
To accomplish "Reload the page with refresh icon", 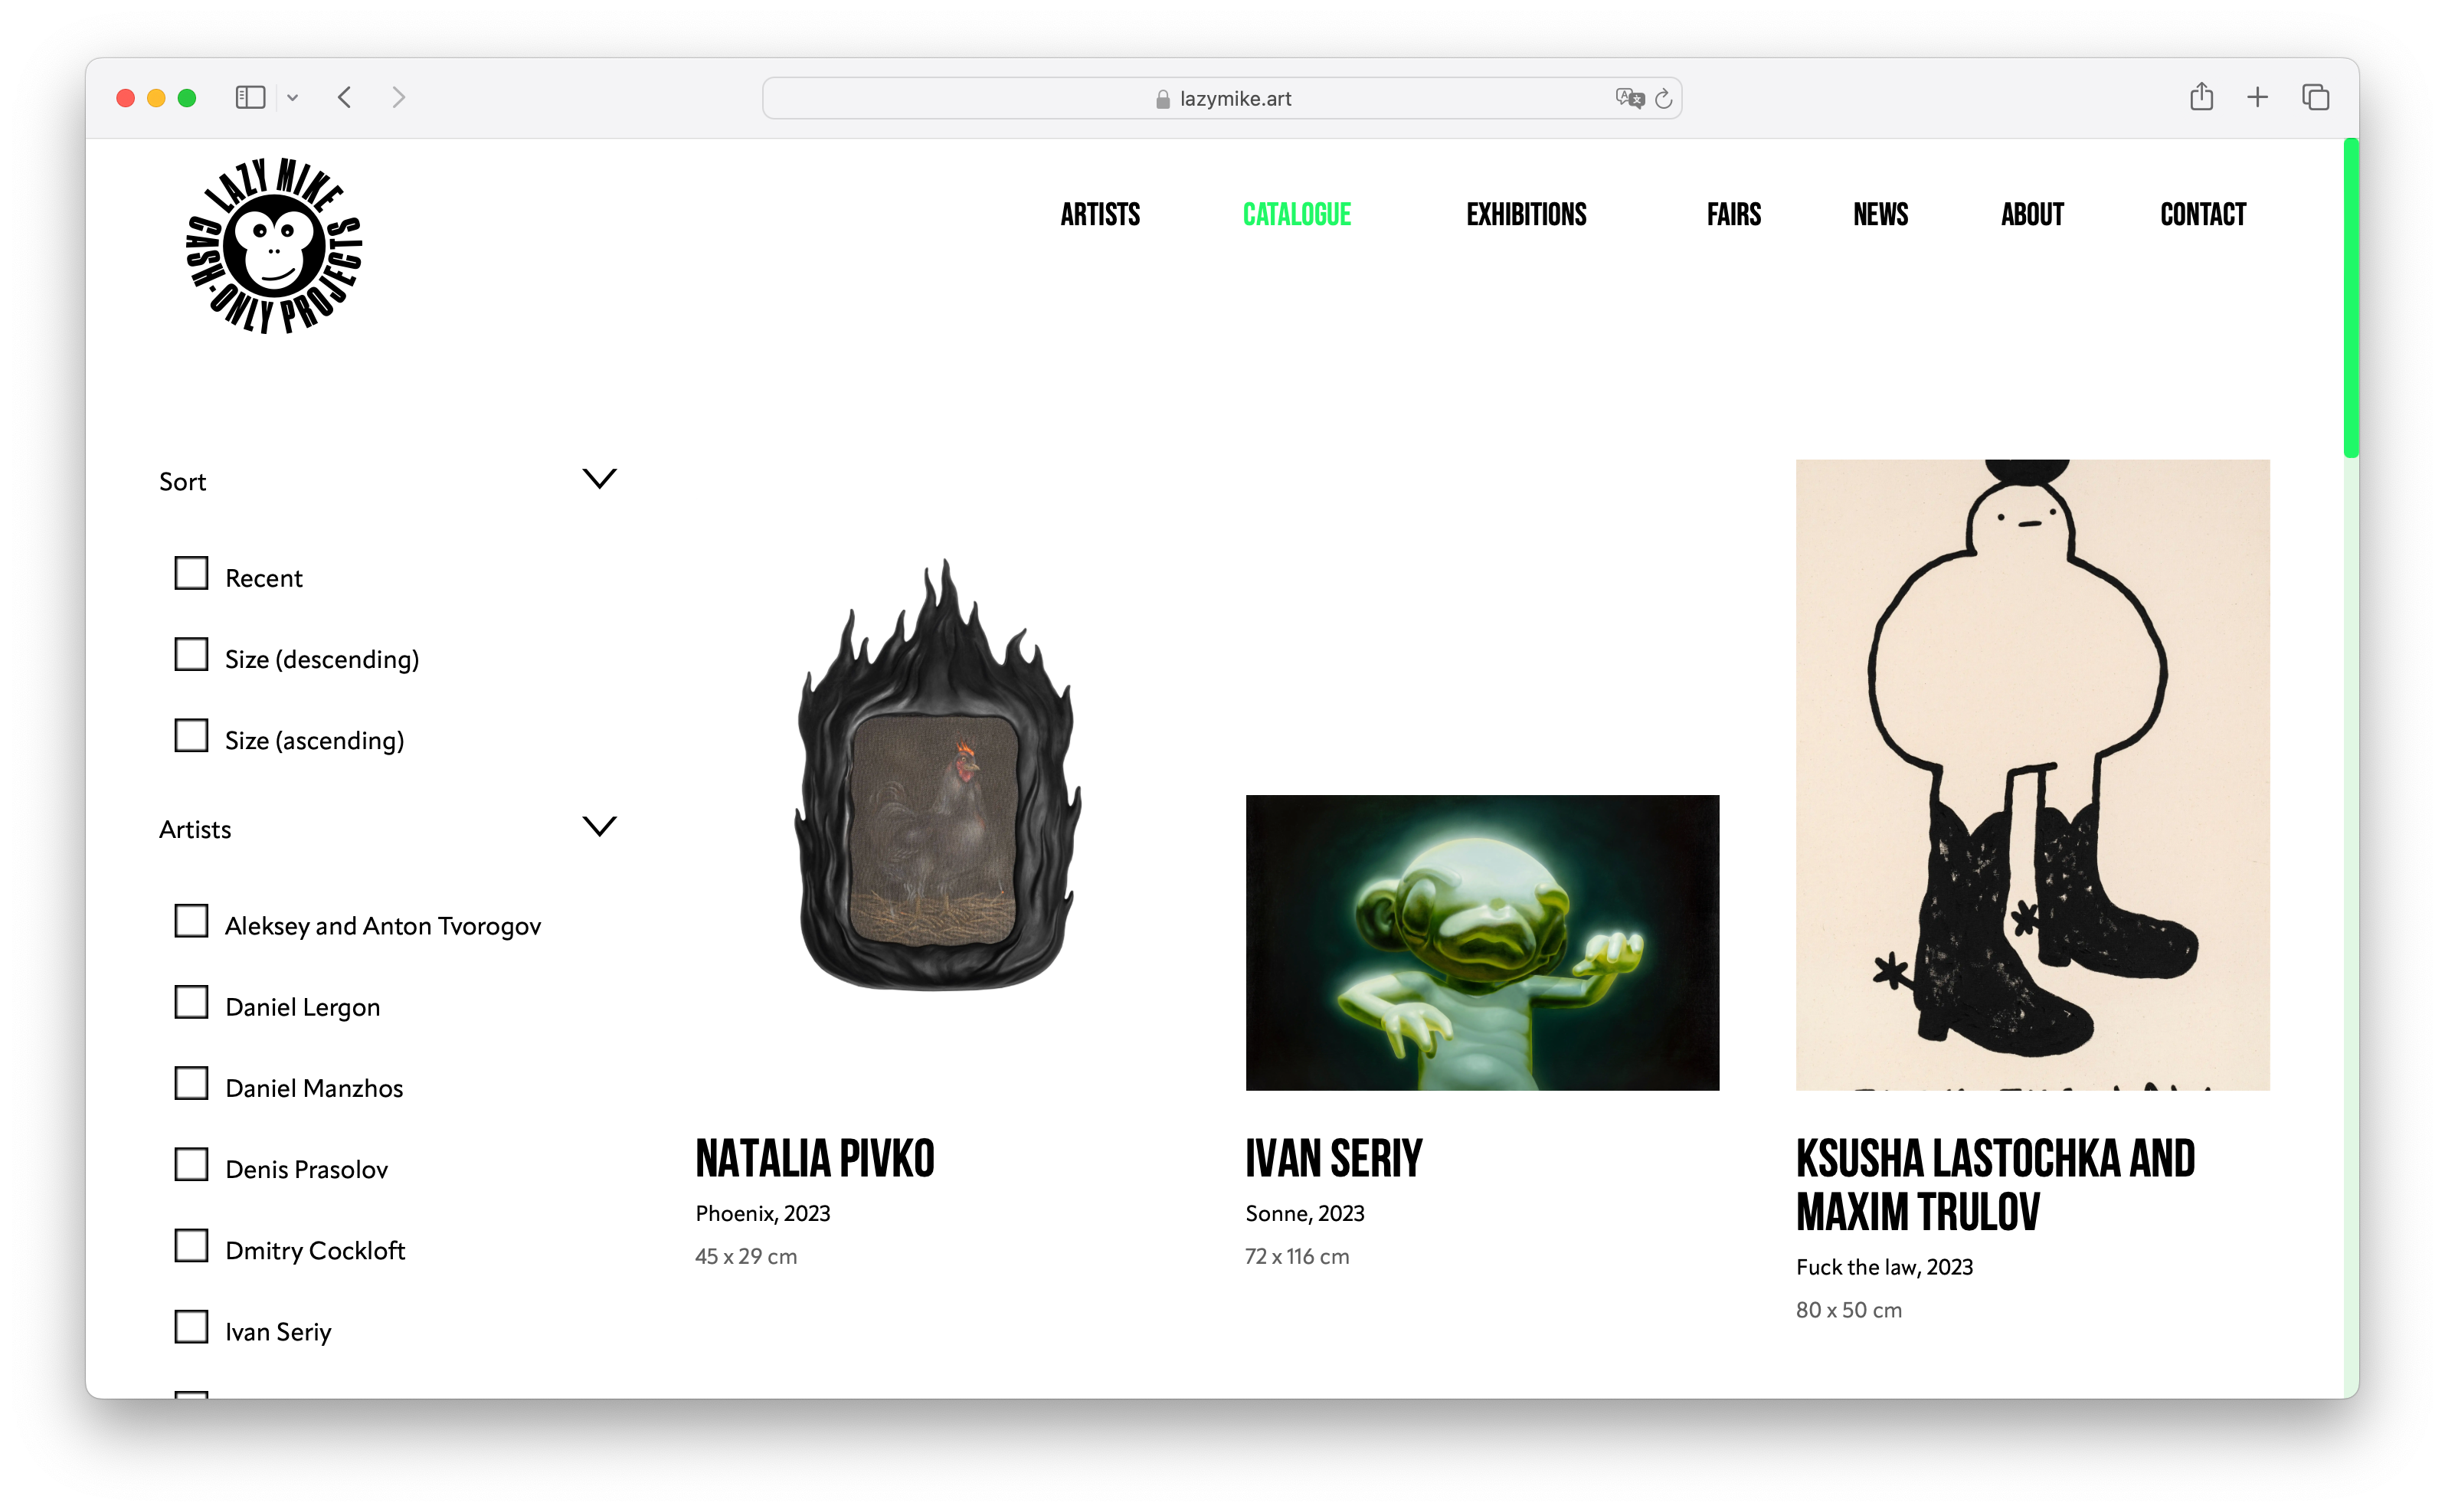I will pyautogui.click(x=1663, y=98).
